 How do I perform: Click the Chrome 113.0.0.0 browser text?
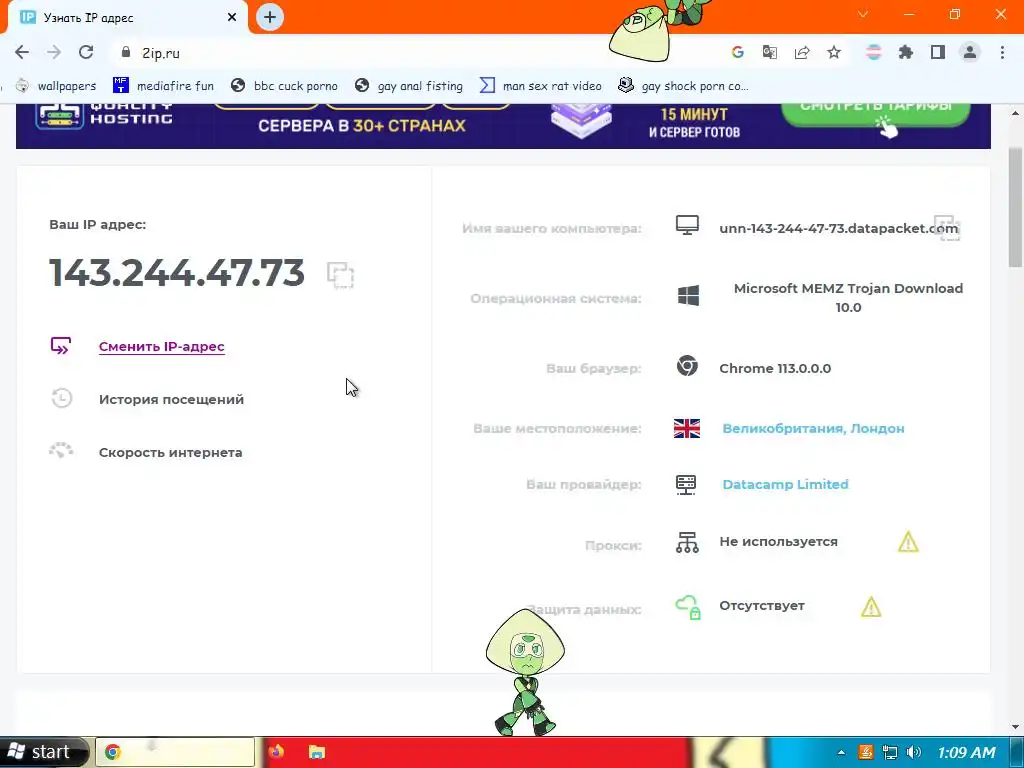tap(775, 368)
